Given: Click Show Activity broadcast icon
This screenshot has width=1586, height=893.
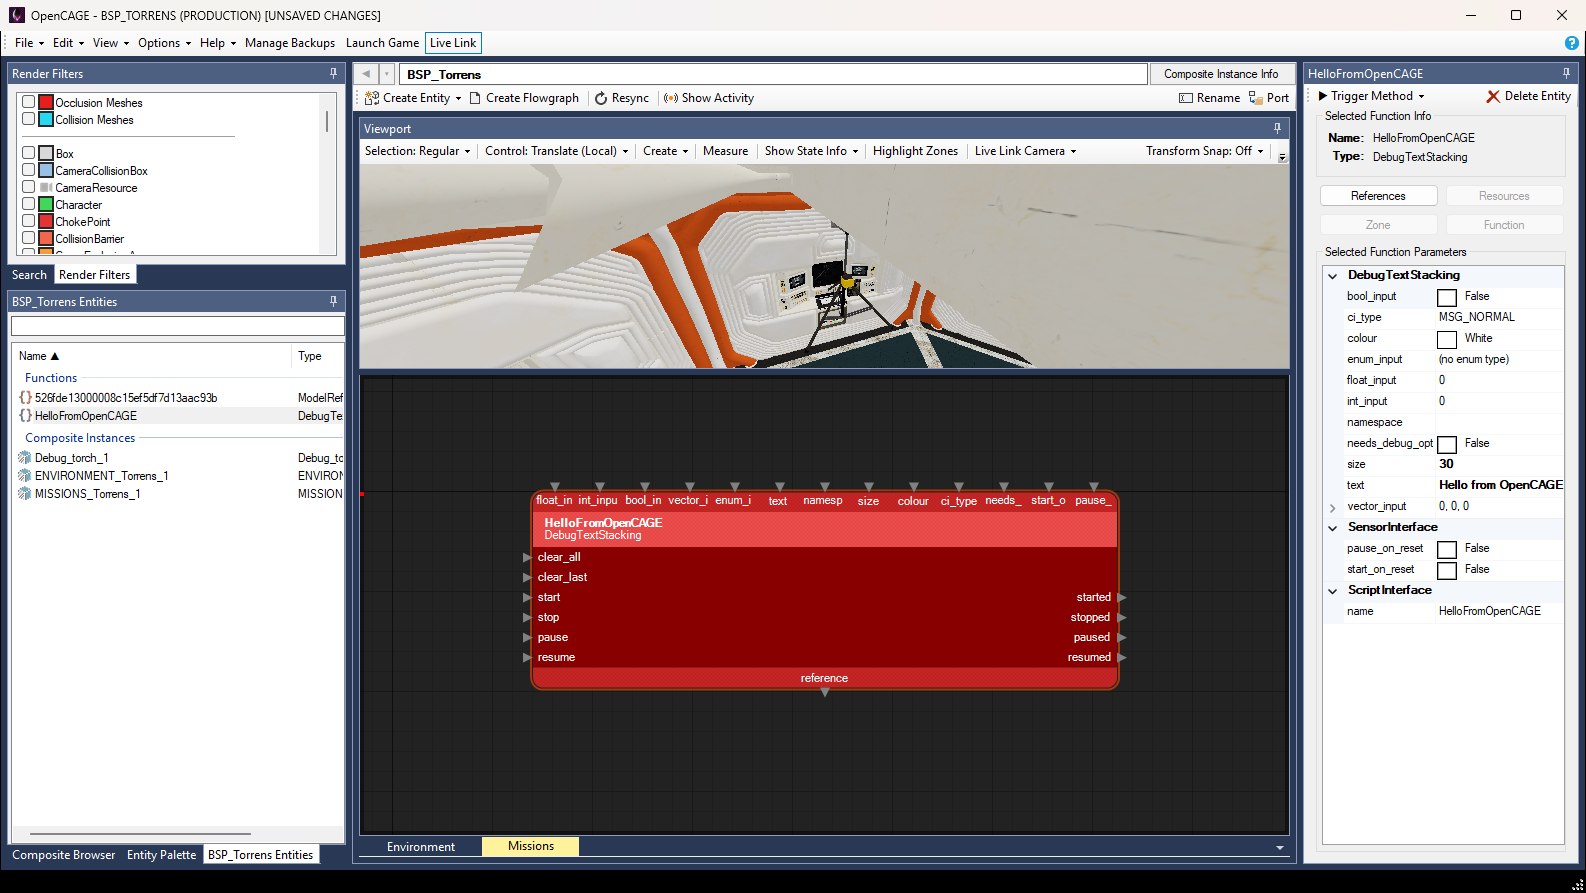Looking at the screenshot, I should pos(671,98).
